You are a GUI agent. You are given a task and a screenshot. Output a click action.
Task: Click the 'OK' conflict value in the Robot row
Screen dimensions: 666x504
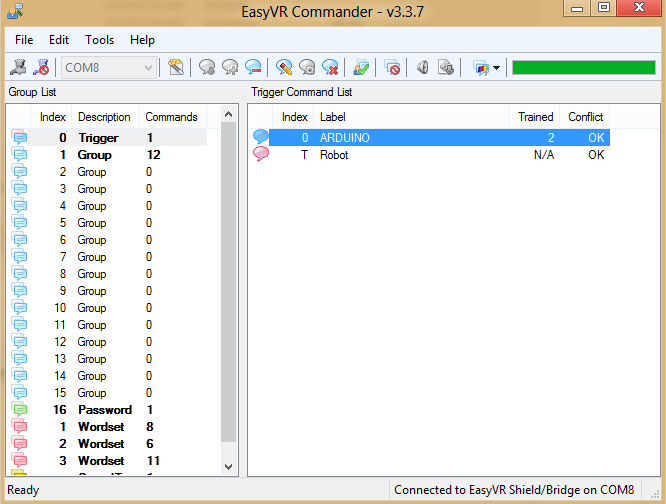596,155
